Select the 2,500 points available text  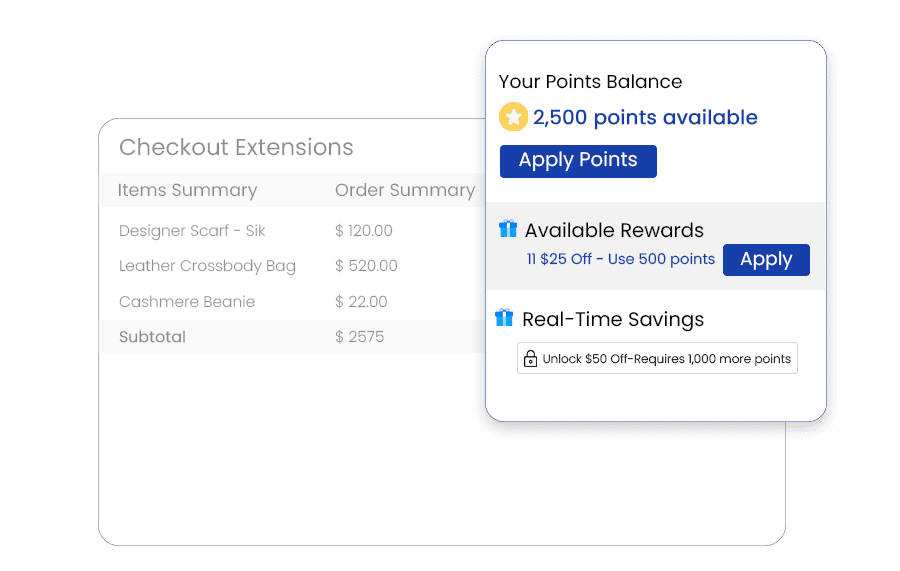pyautogui.click(x=645, y=118)
